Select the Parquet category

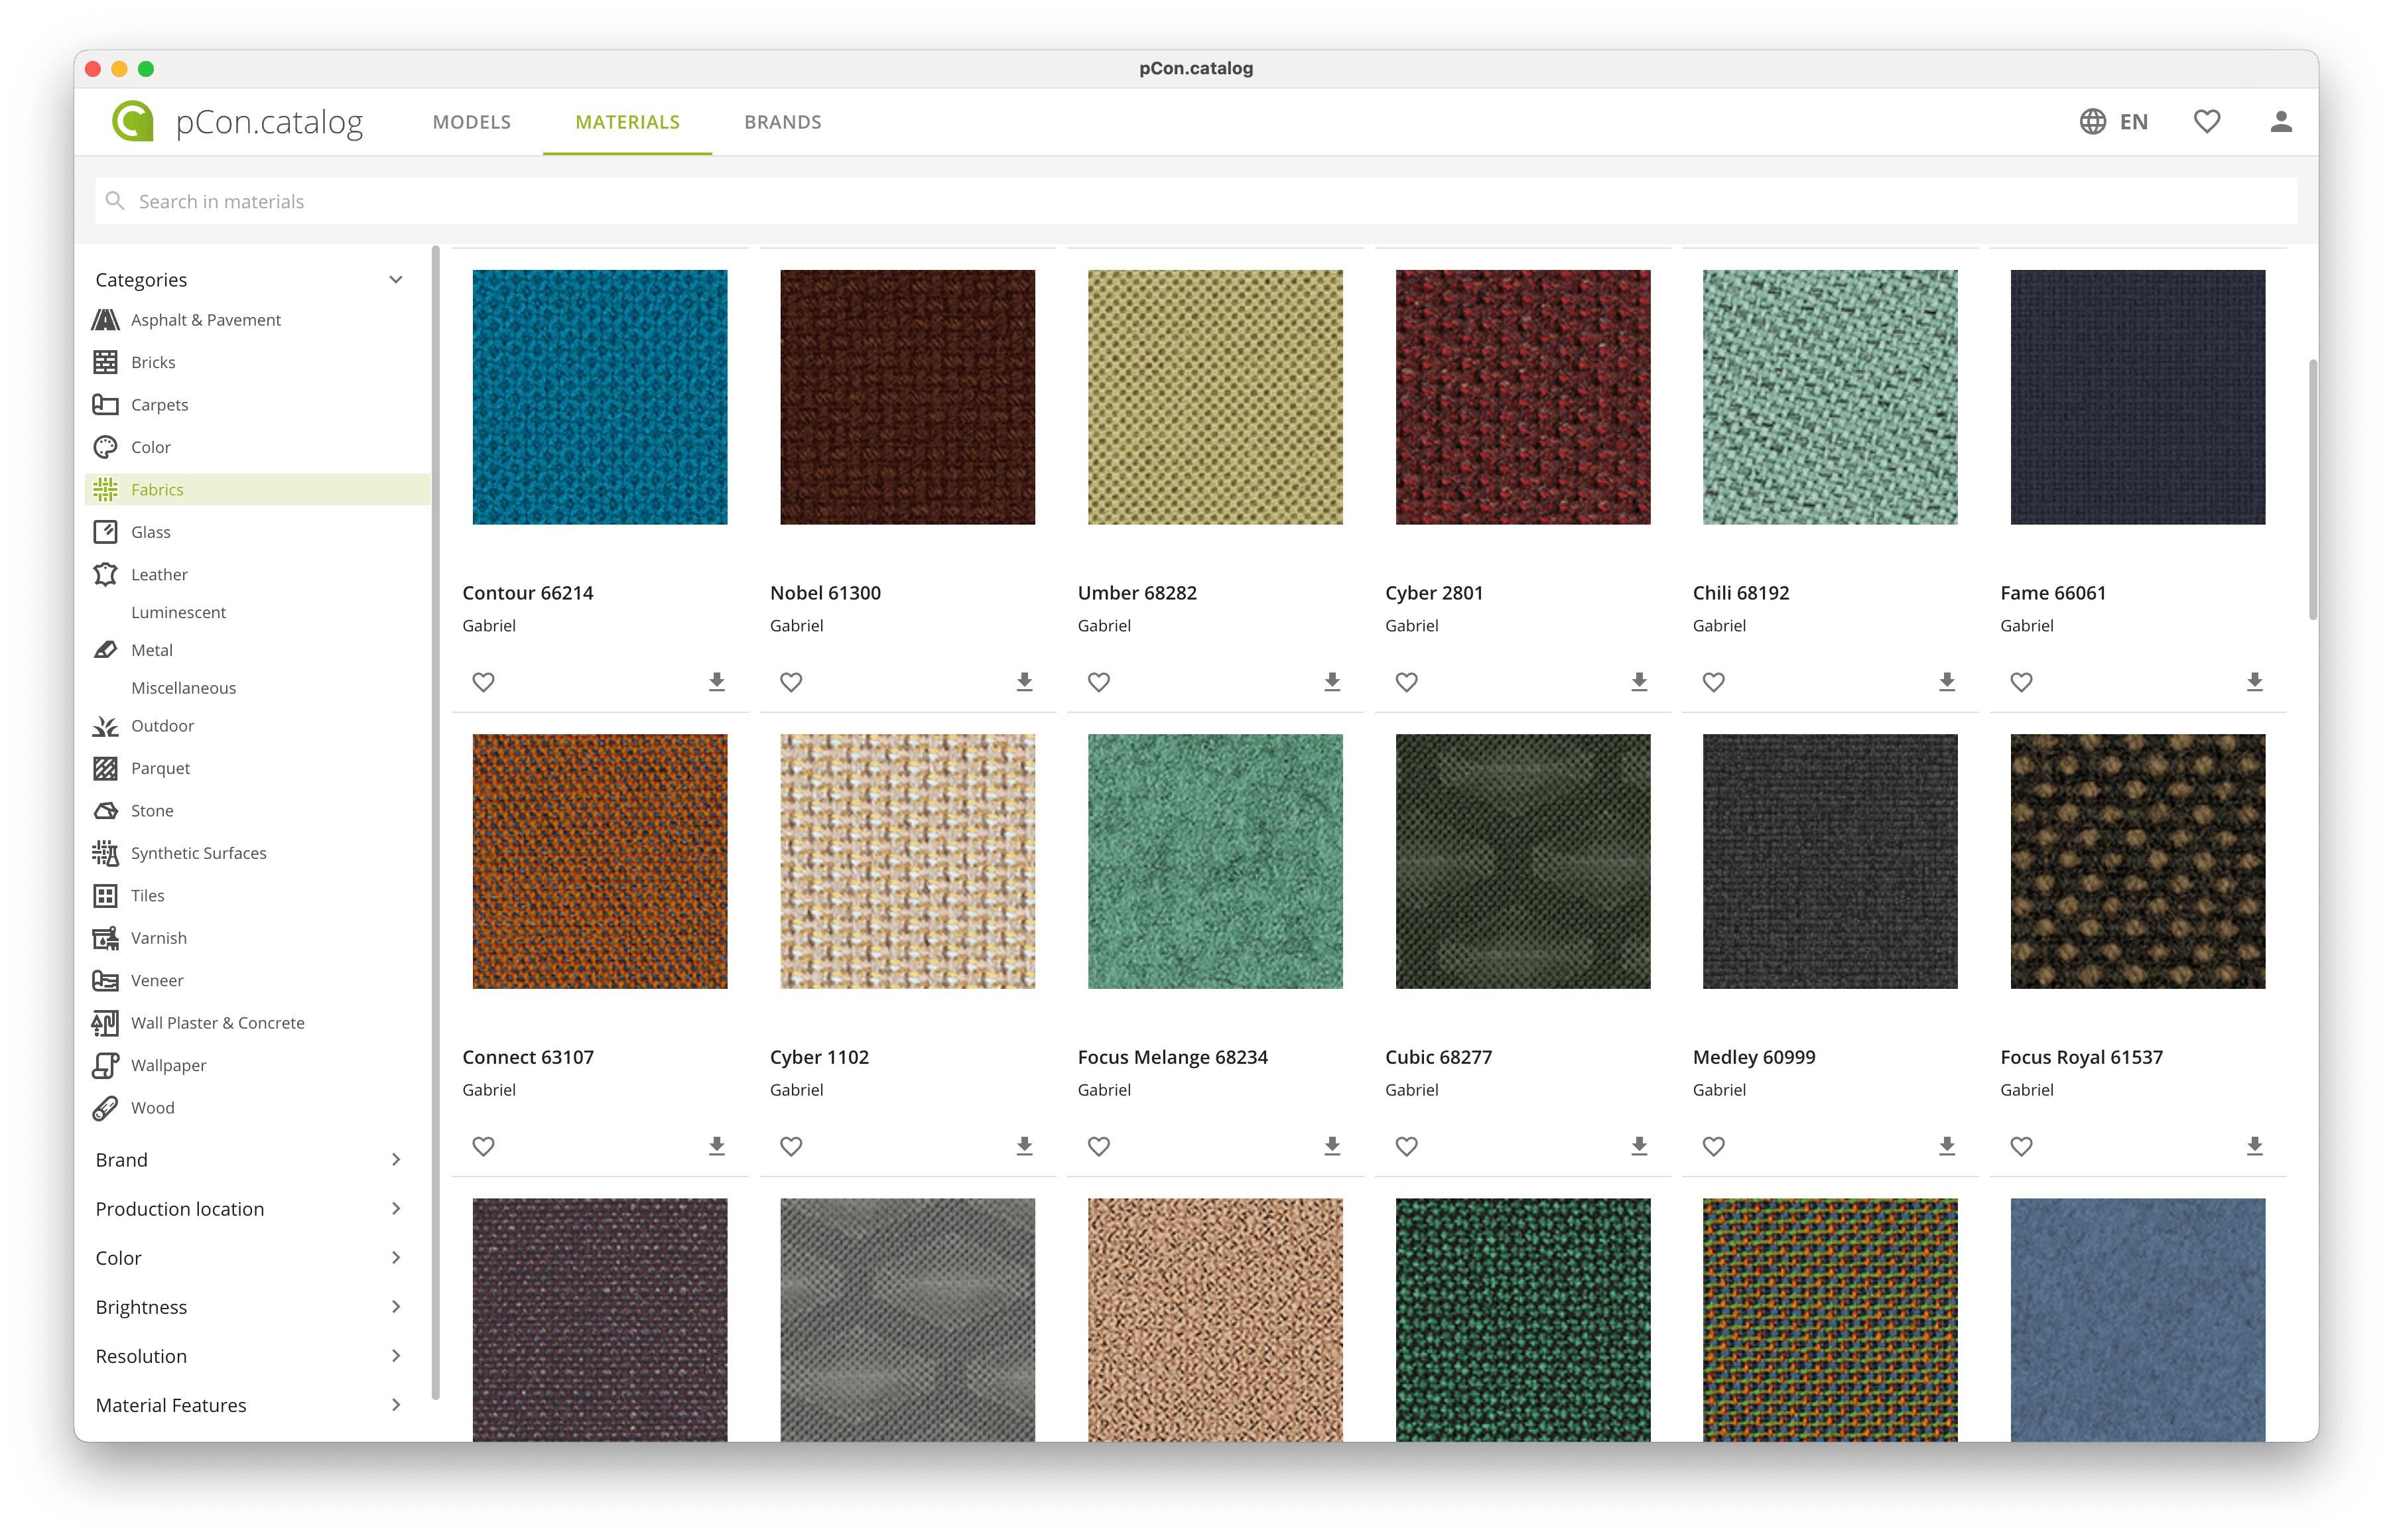coord(160,768)
